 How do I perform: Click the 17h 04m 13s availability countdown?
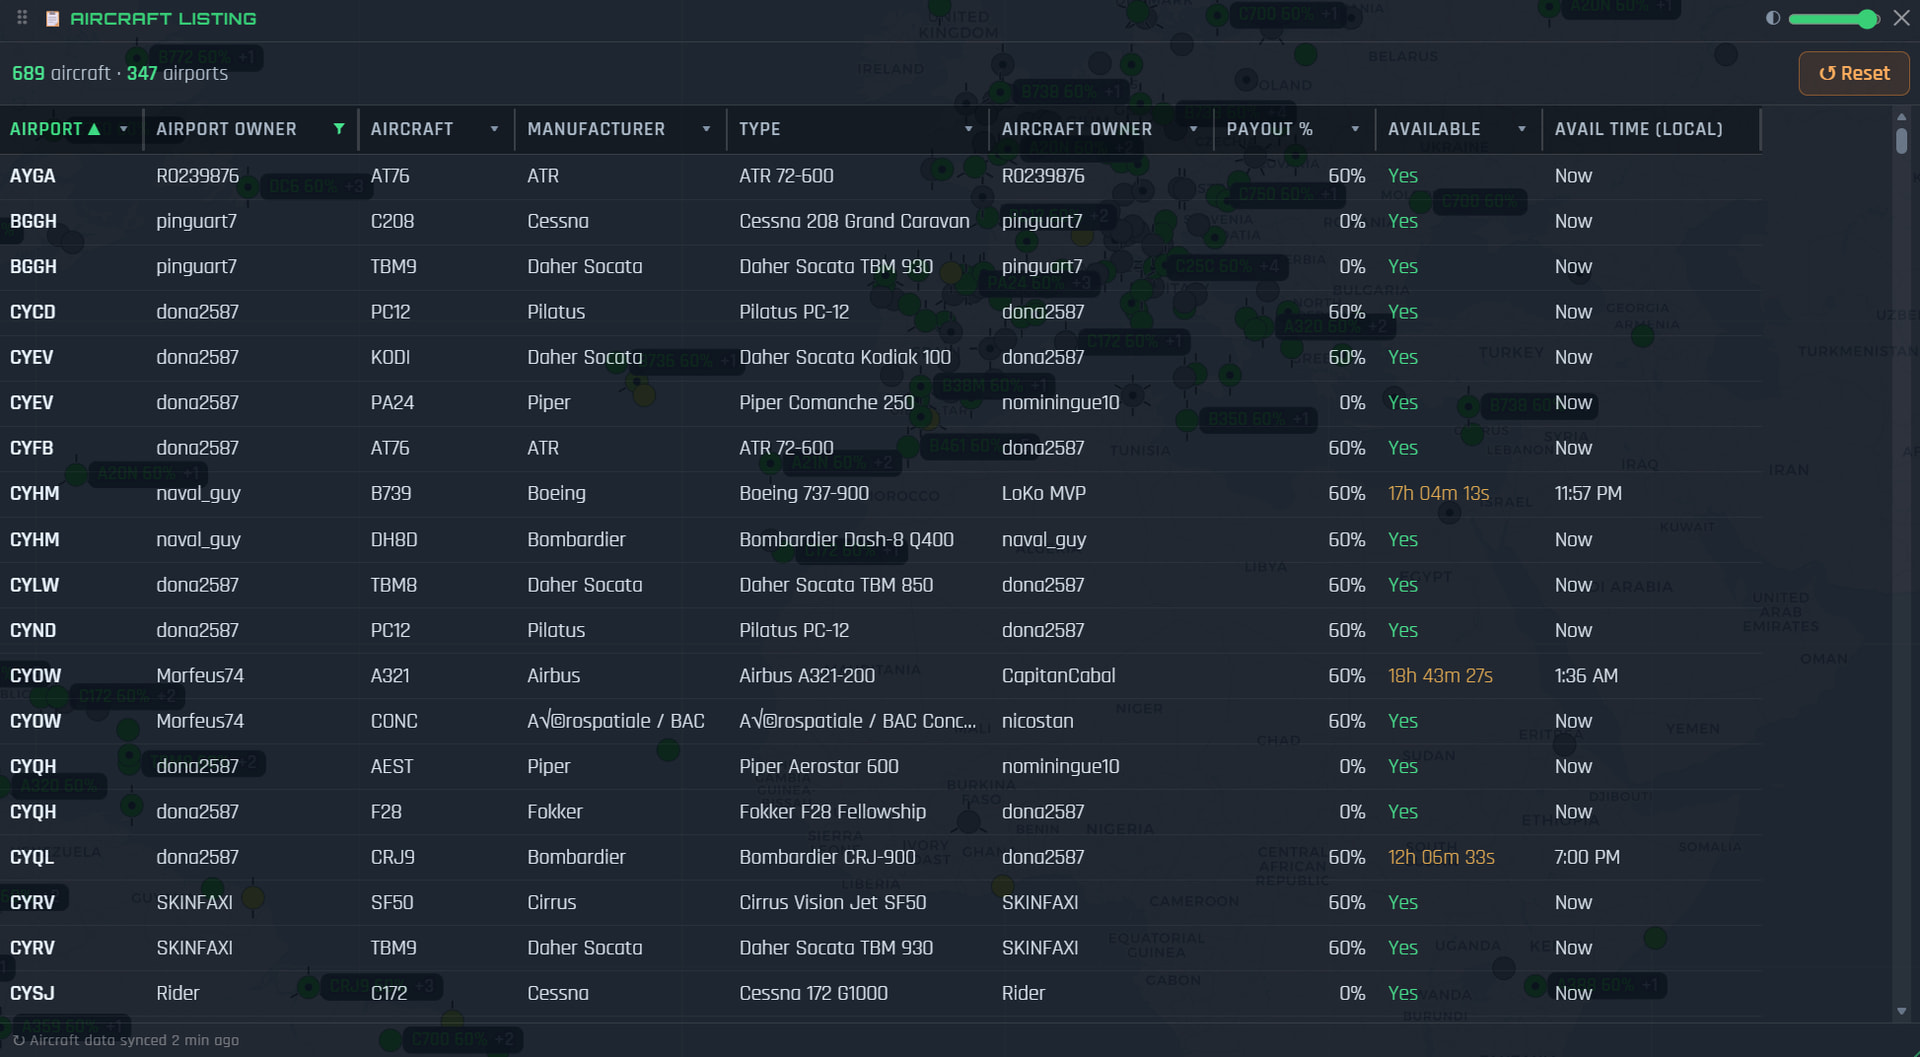[1439, 493]
